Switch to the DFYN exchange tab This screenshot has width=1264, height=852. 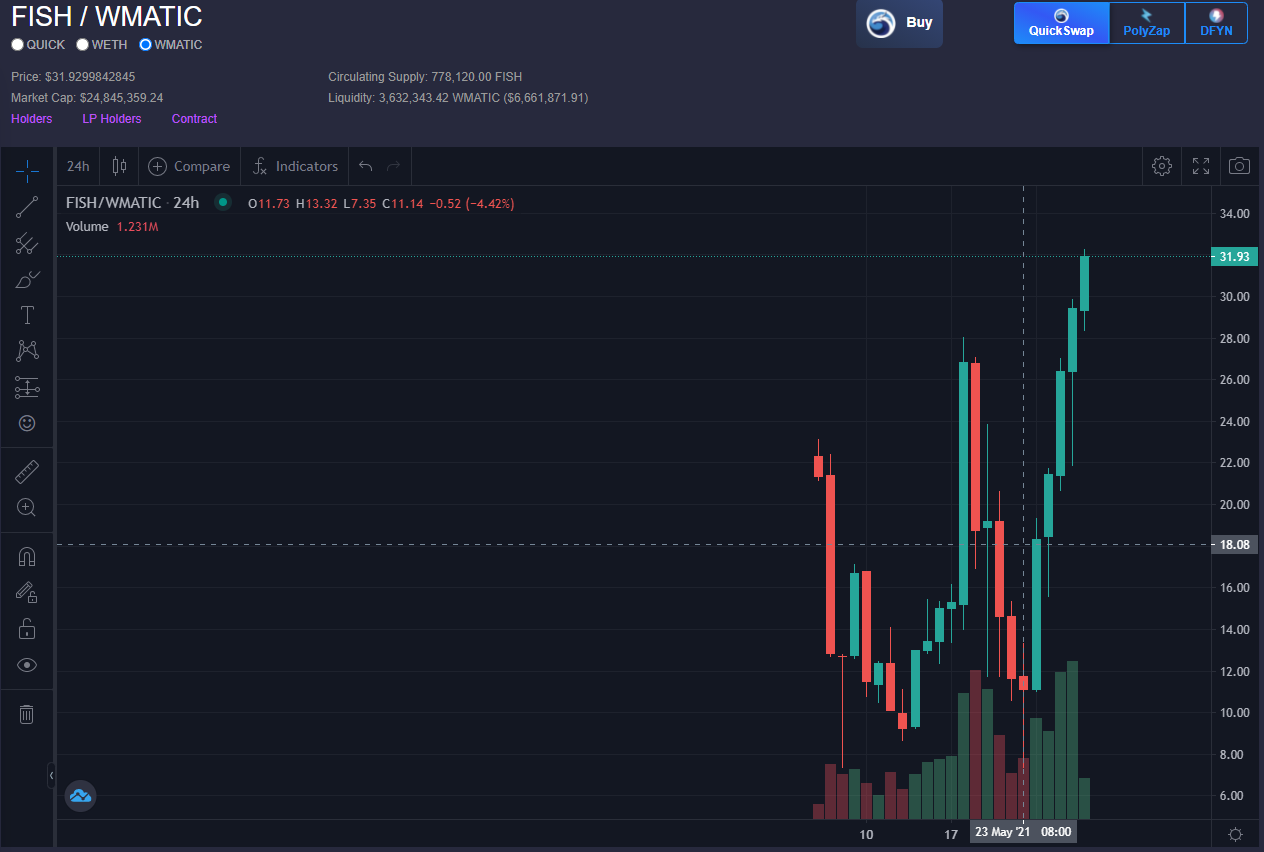[x=1216, y=23]
